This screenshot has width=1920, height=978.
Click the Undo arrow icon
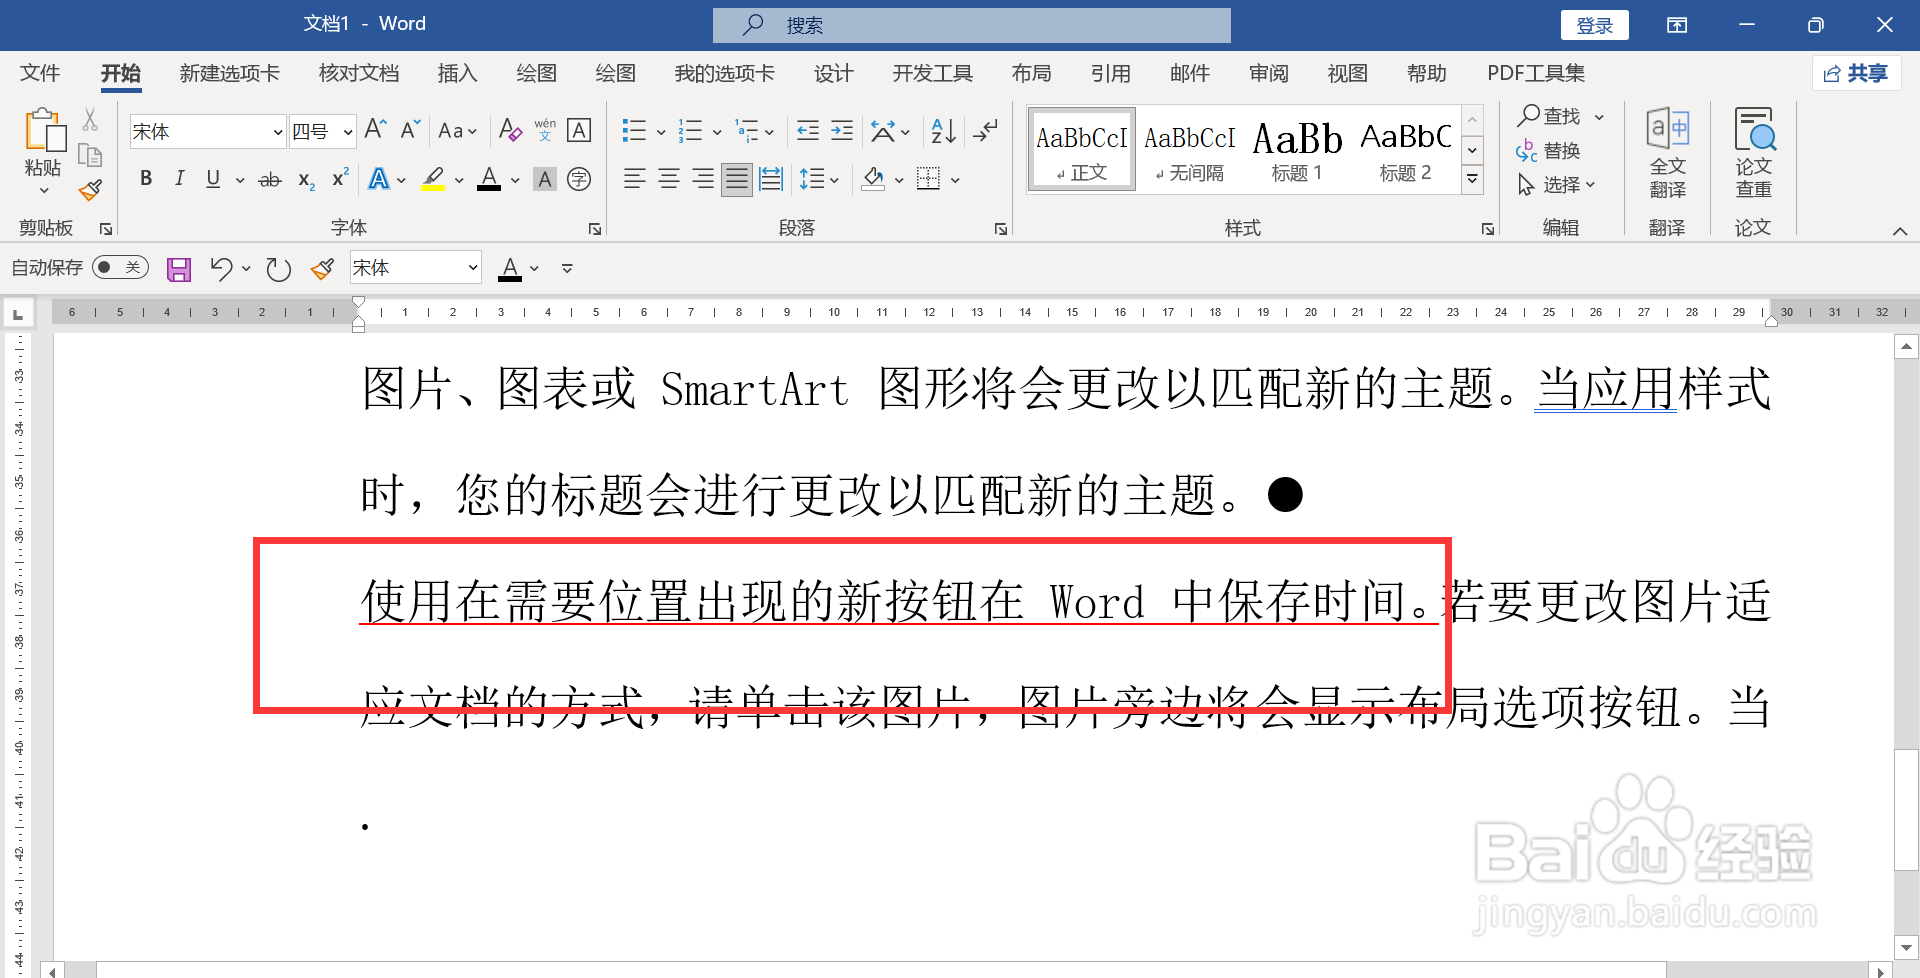pos(221,269)
